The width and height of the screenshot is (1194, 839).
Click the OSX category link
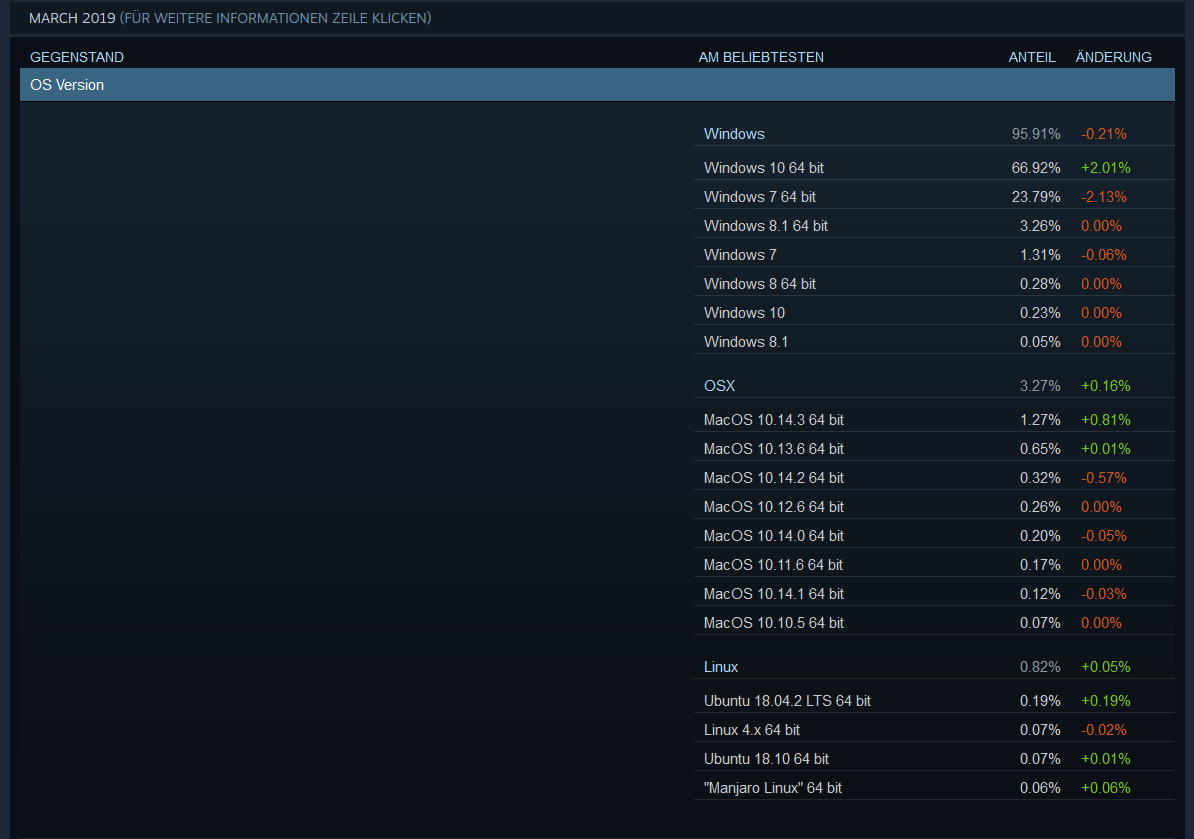pyautogui.click(x=720, y=386)
